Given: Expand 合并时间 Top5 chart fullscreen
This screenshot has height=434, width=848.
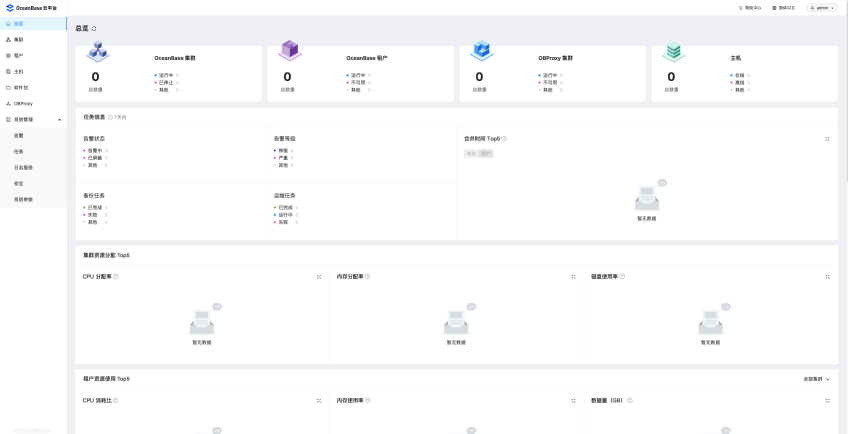Looking at the screenshot, I should click(x=827, y=139).
